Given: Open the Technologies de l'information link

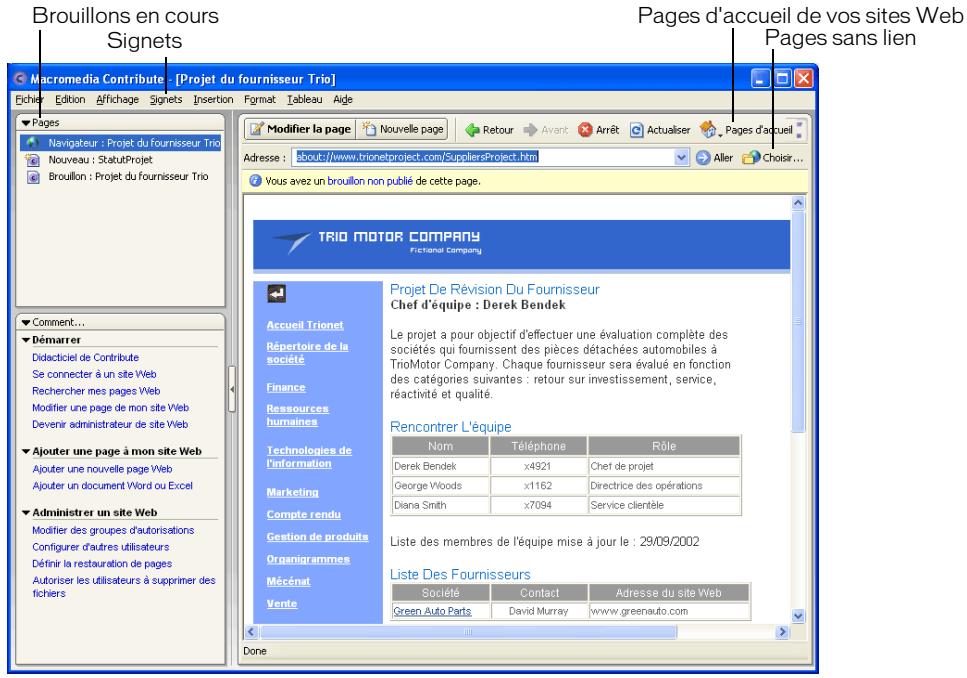Looking at the screenshot, I should tap(309, 457).
